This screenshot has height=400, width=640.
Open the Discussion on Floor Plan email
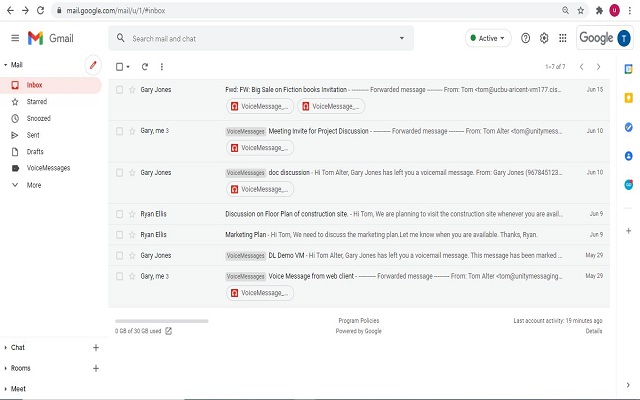coord(359,214)
